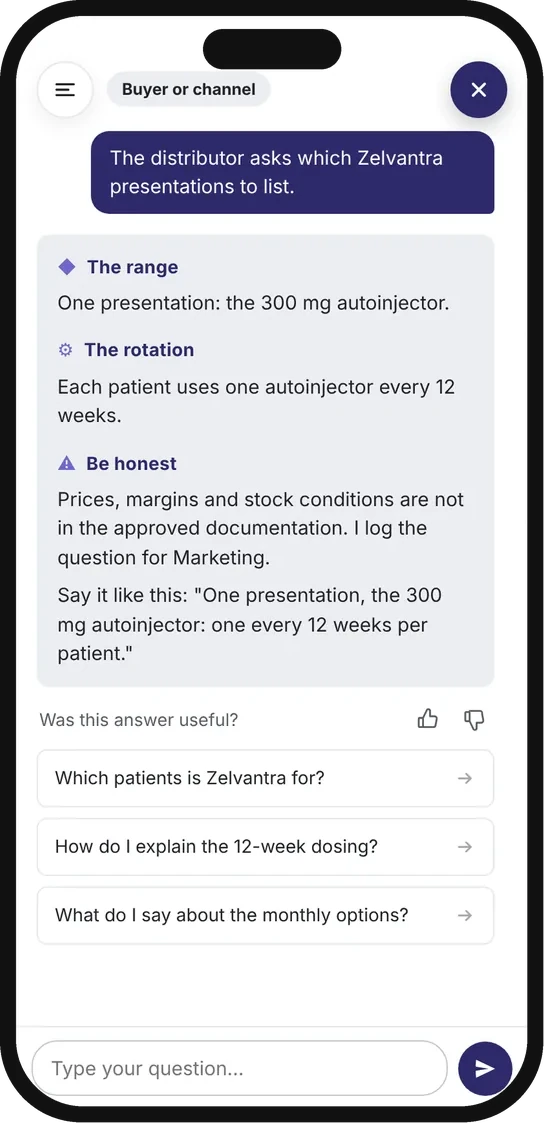544x1123 pixels.
Task: Ask how to explain the 12-week dosing
Action: [x=266, y=847]
